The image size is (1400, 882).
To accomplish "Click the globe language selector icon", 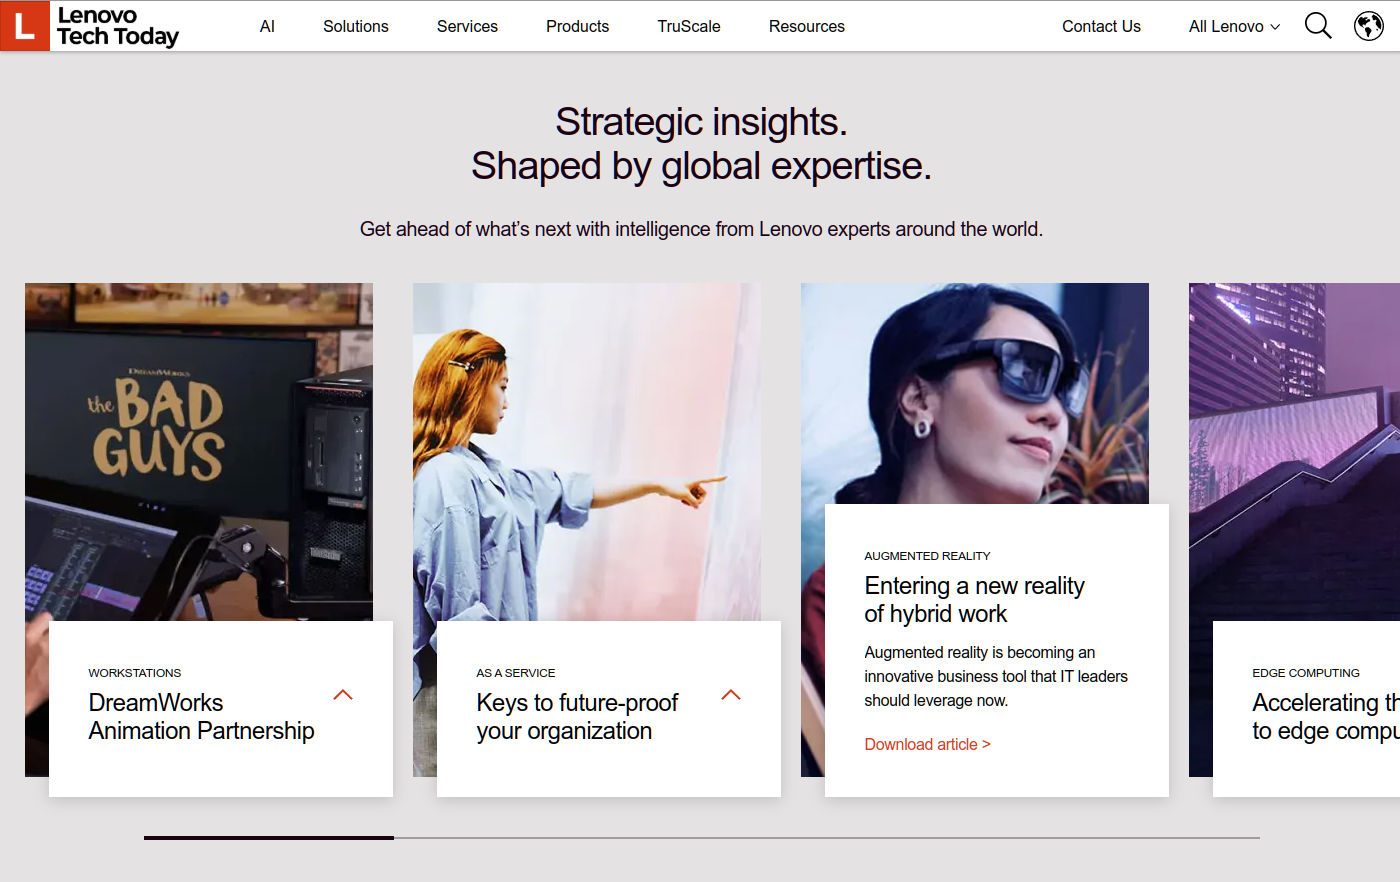I will pyautogui.click(x=1368, y=26).
